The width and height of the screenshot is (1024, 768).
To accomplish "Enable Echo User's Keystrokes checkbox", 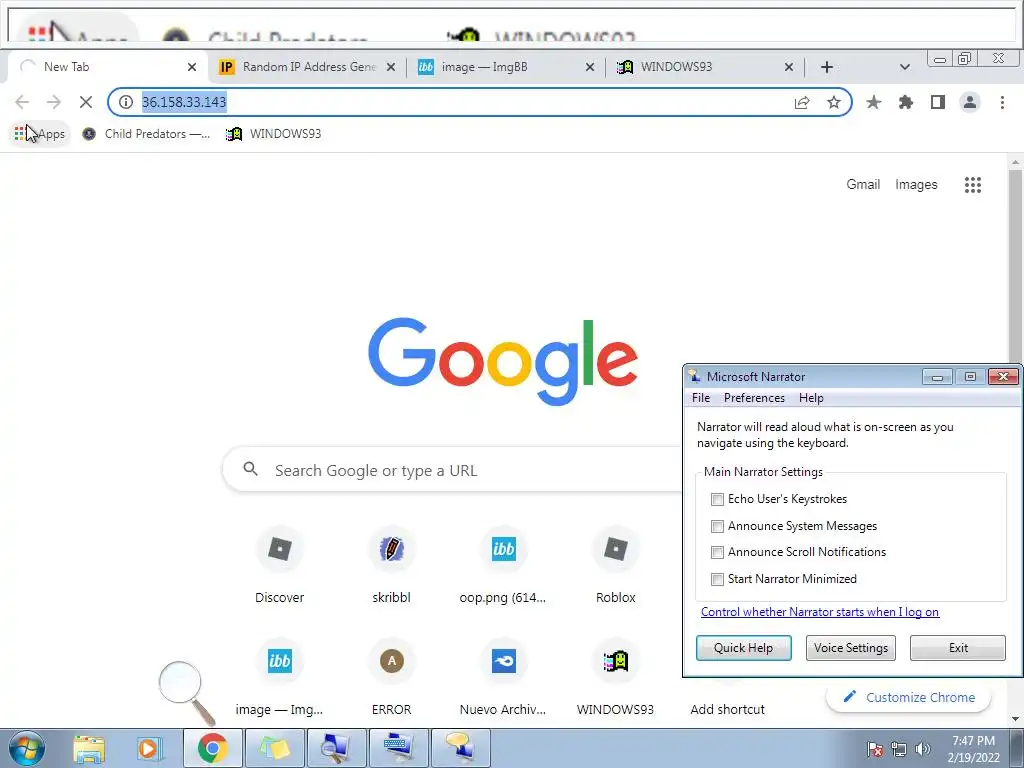I will click(717, 500).
